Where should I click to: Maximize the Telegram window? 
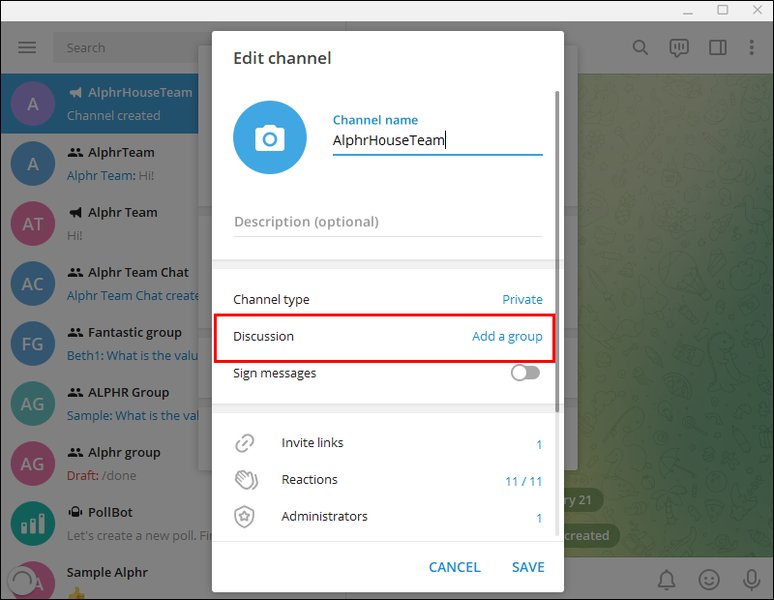722,10
